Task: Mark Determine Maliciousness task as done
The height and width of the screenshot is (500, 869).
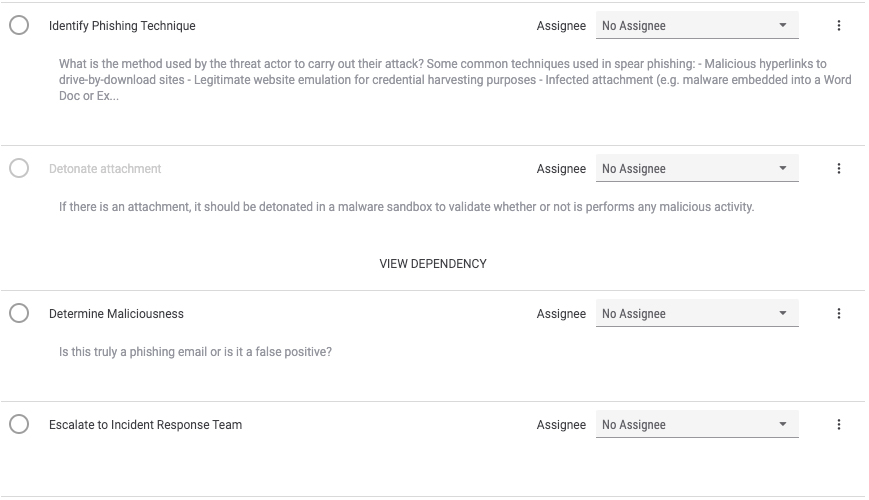Action: pos(19,313)
